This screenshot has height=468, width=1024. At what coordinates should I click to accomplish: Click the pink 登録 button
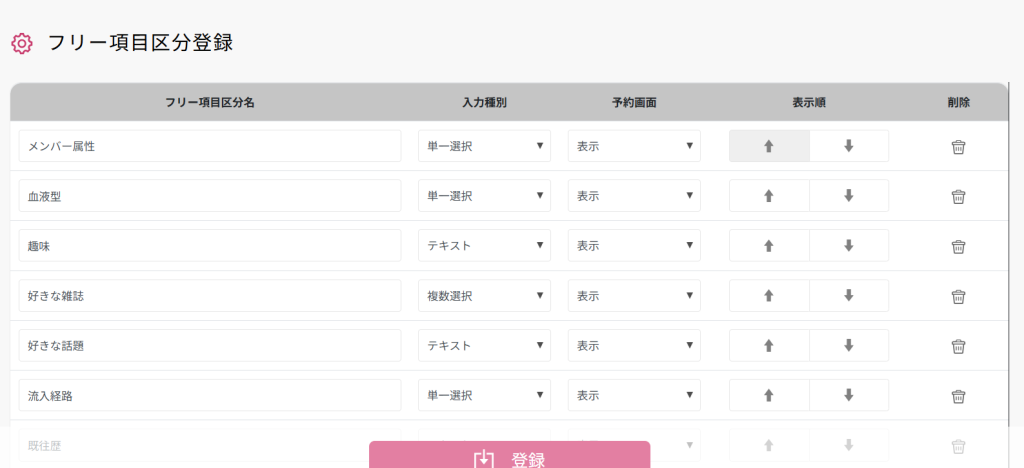click(x=509, y=456)
